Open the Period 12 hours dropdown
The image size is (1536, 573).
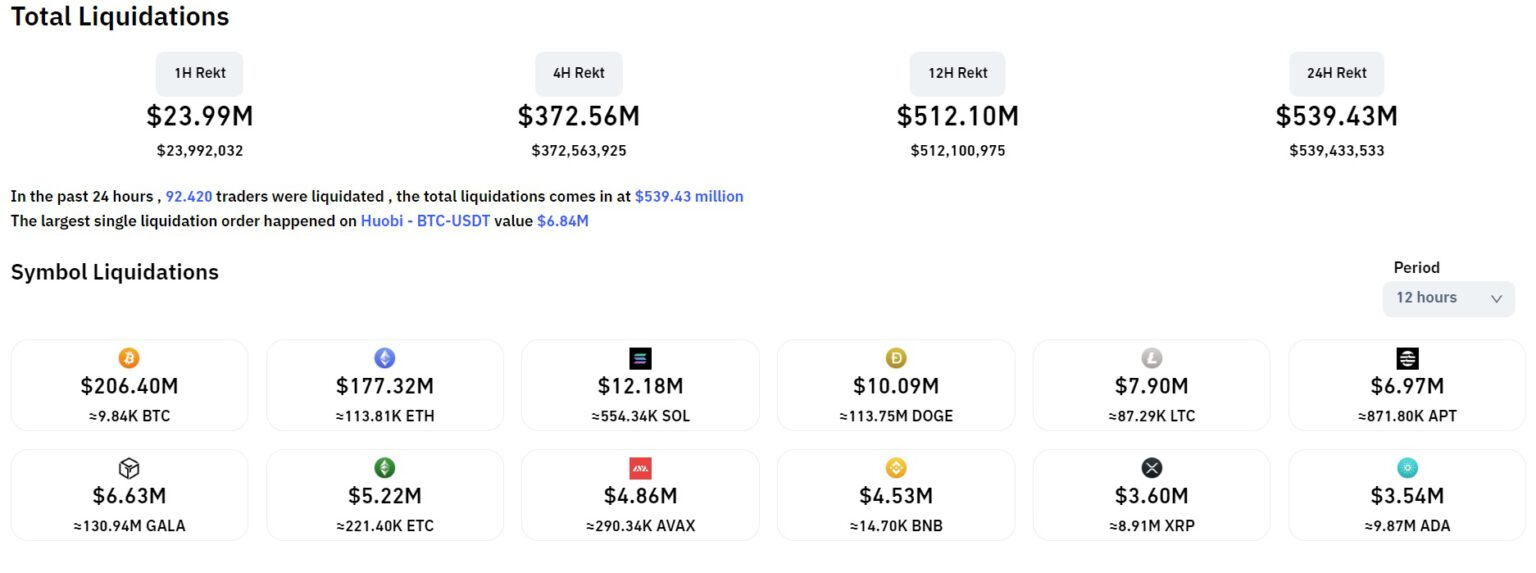point(1440,298)
